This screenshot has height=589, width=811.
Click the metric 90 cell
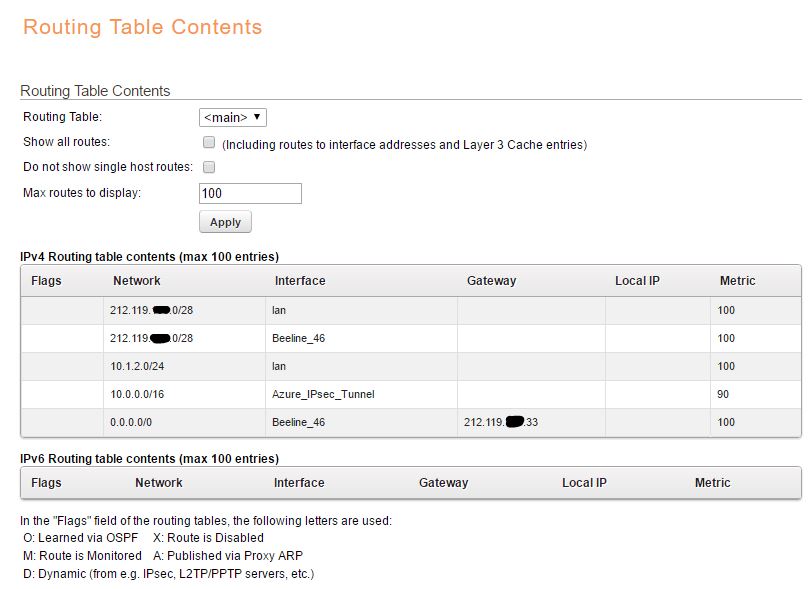click(723, 394)
